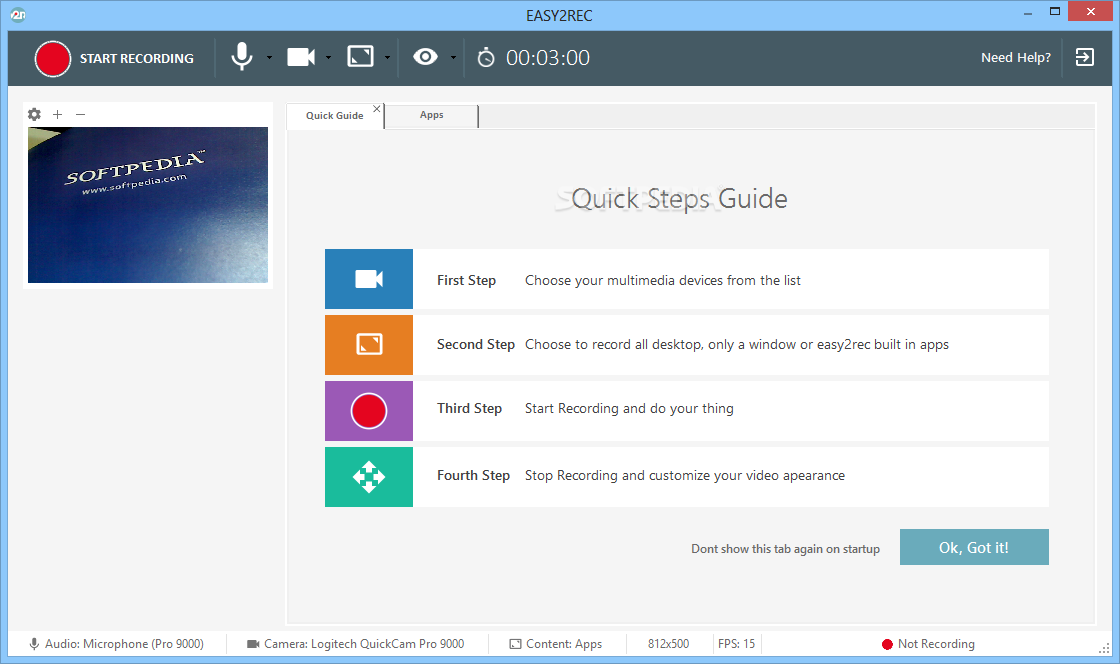Toggle the eye preview icon
Screen dimensions: 1120x664
(x=426, y=56)
